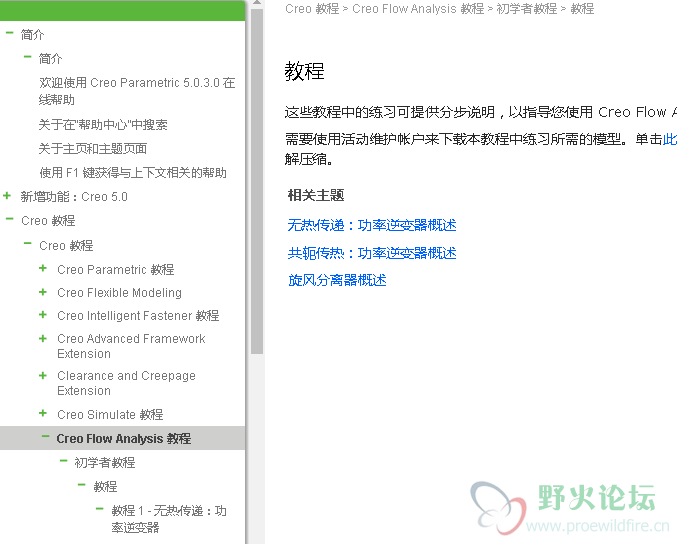Click the navigation tree vertical scrollbar thumb

pos(257,181)
